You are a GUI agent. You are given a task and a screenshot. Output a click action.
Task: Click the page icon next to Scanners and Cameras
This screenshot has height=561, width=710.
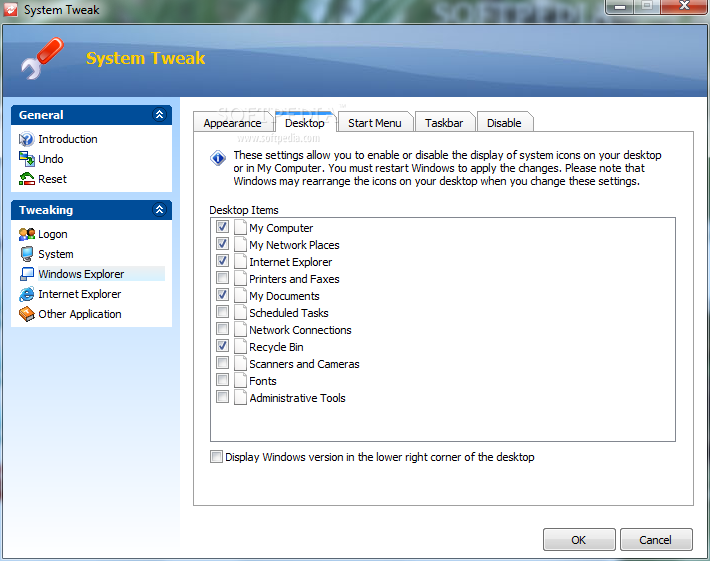240,364
